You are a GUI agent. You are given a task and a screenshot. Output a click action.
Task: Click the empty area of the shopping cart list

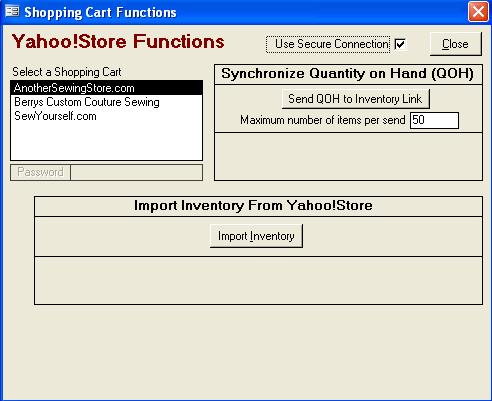pos(107,142)
